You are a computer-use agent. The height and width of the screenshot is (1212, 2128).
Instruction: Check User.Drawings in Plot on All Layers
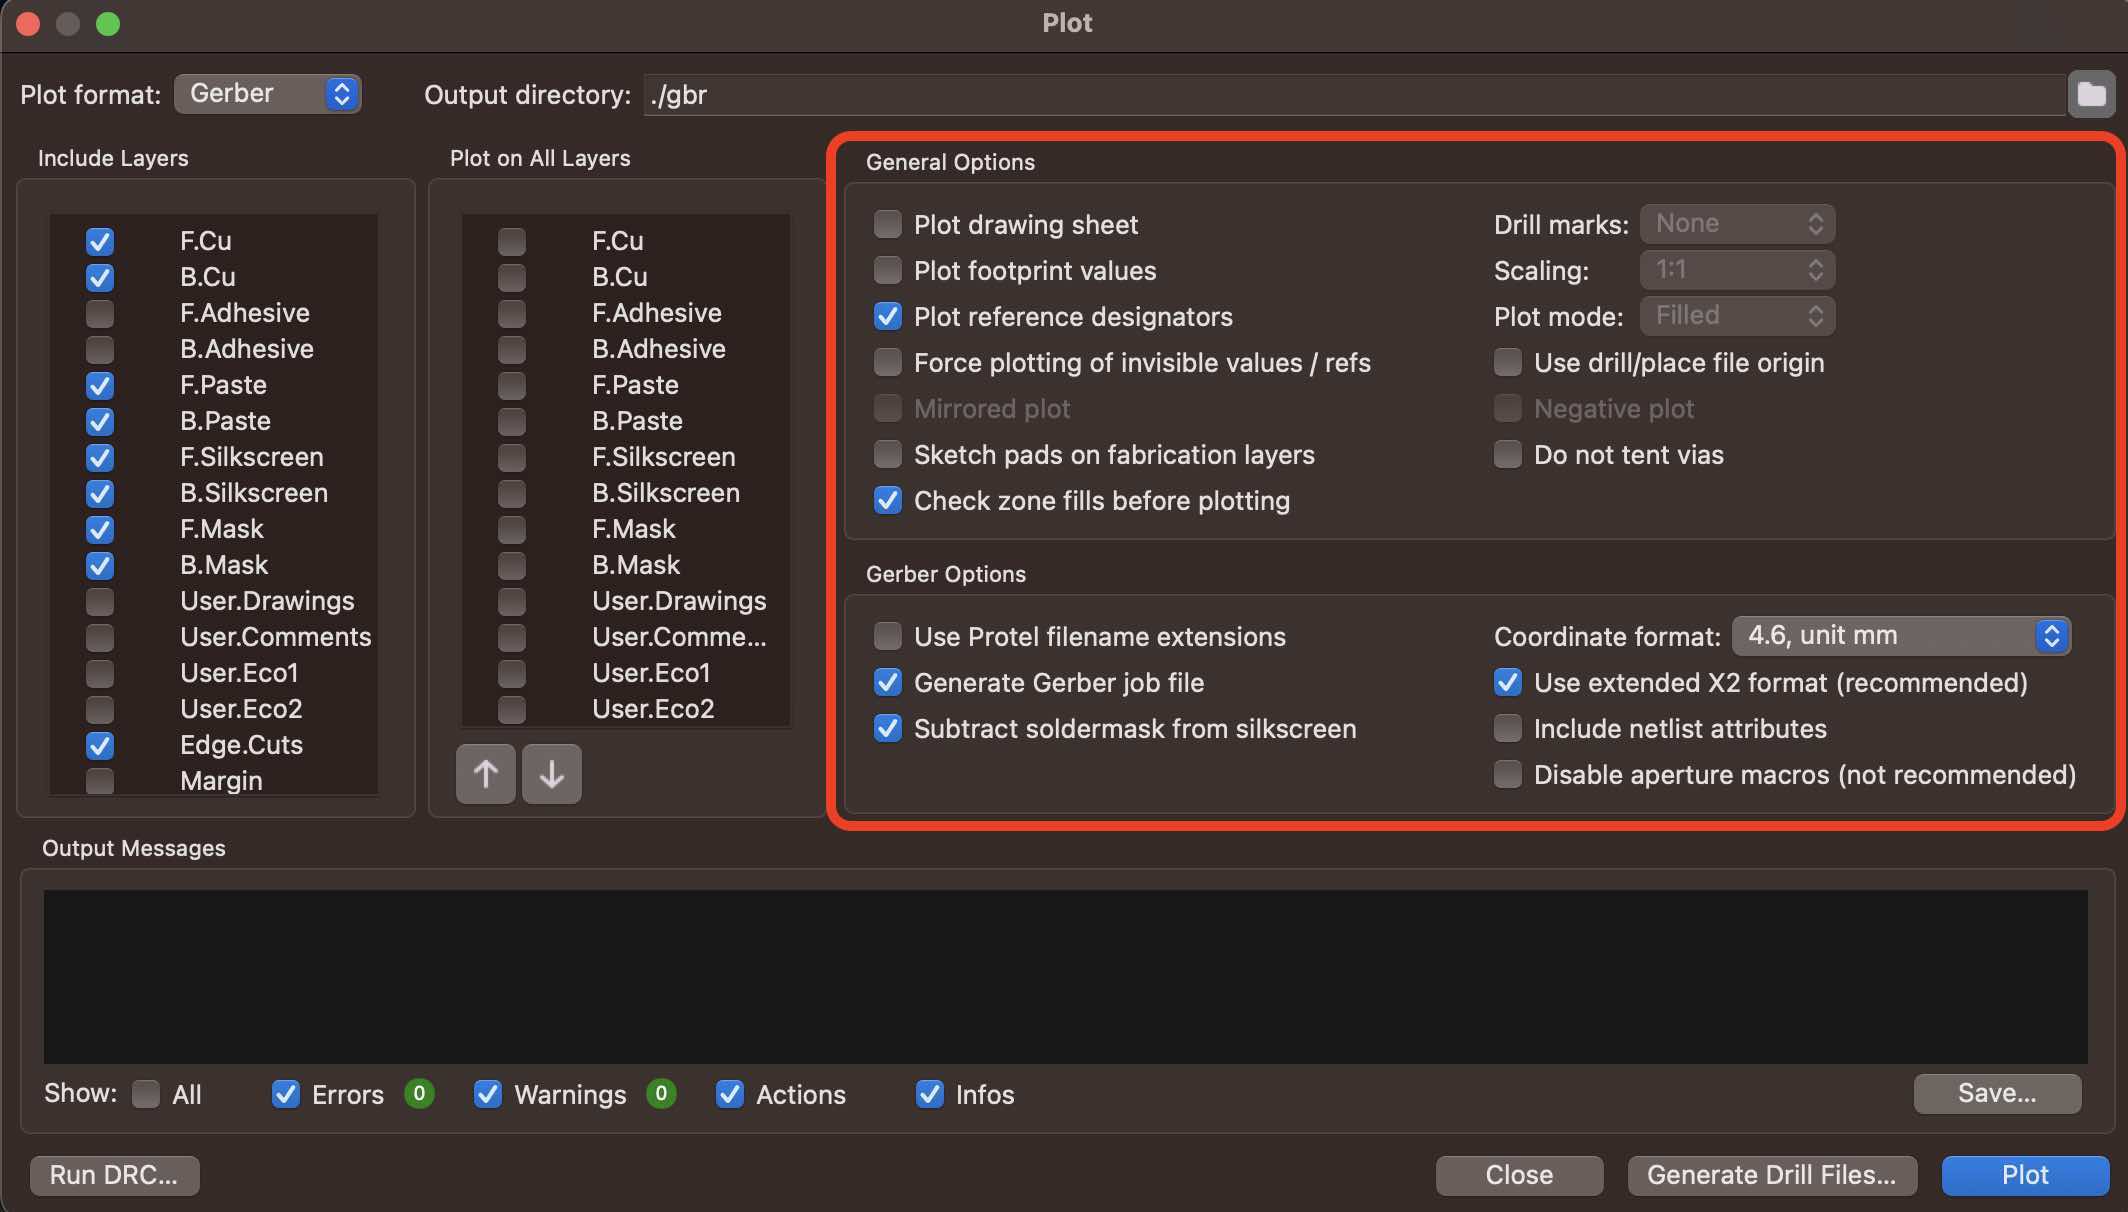click(512, 601)
